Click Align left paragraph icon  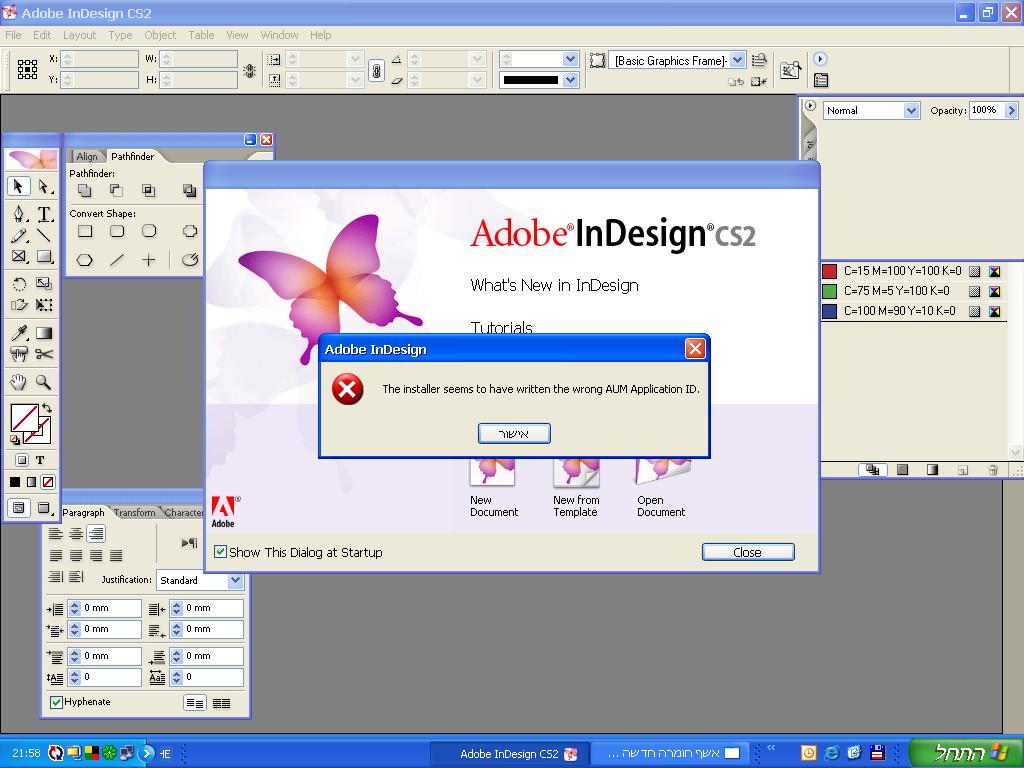click(56, 534)
